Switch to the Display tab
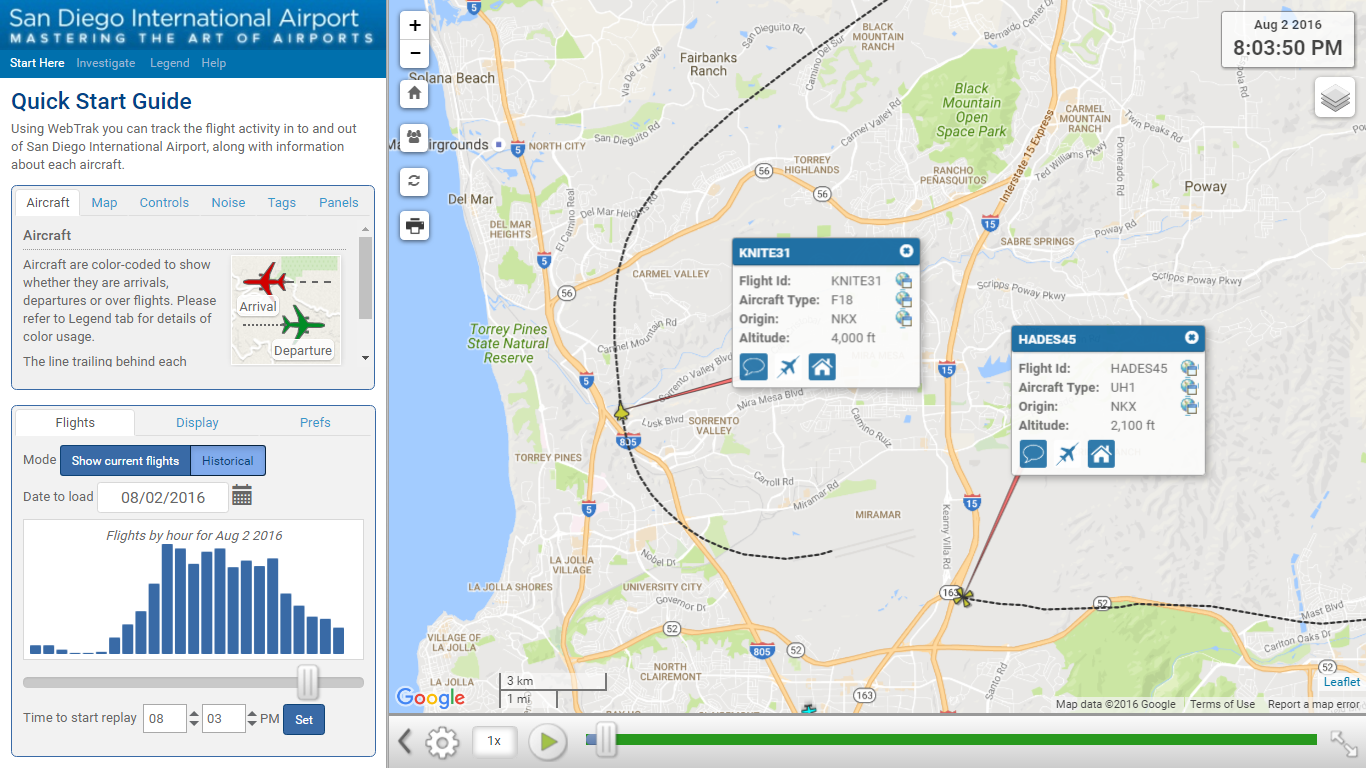The image size is (1366, 768). click(x=197, y=422)
